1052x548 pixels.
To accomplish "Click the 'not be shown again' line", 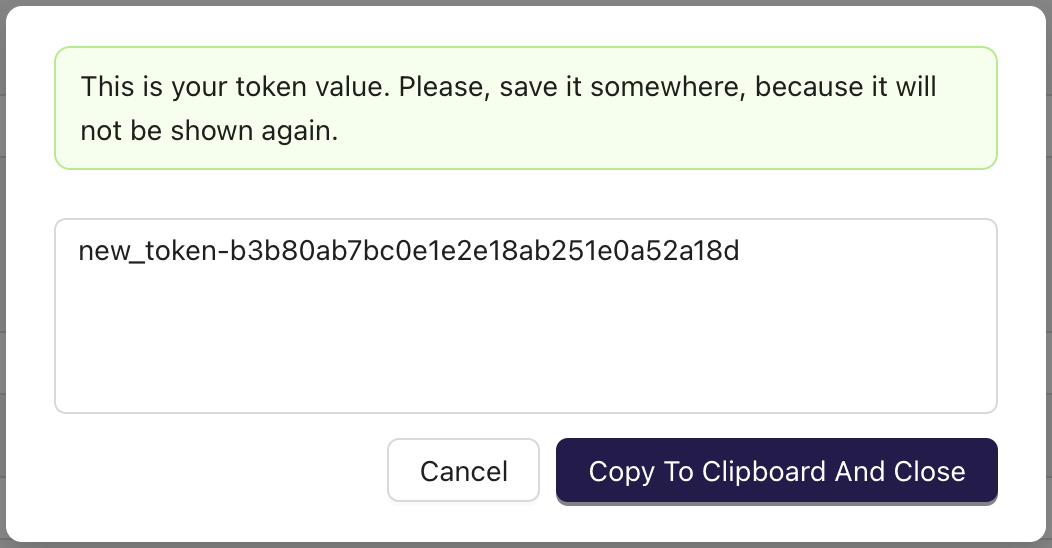I will click(x=209, y=131).
